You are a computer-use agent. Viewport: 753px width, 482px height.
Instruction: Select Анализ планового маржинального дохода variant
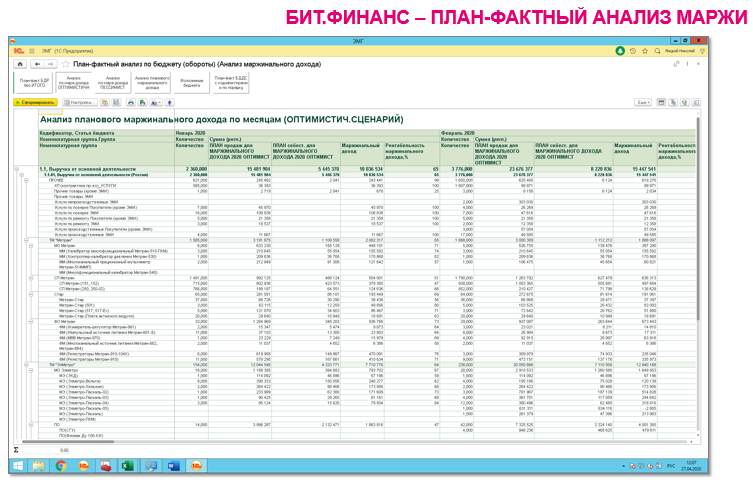coord(152,83)
